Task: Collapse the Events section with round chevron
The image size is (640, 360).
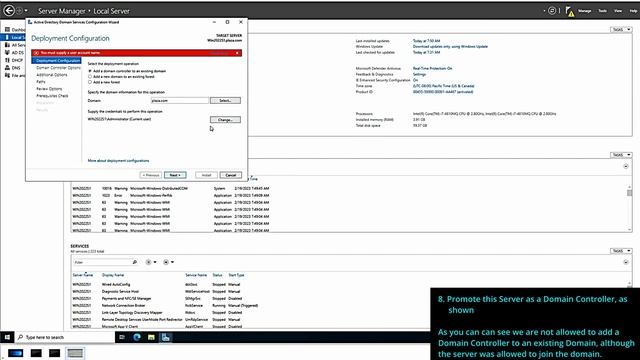Action: pos(626,166)
